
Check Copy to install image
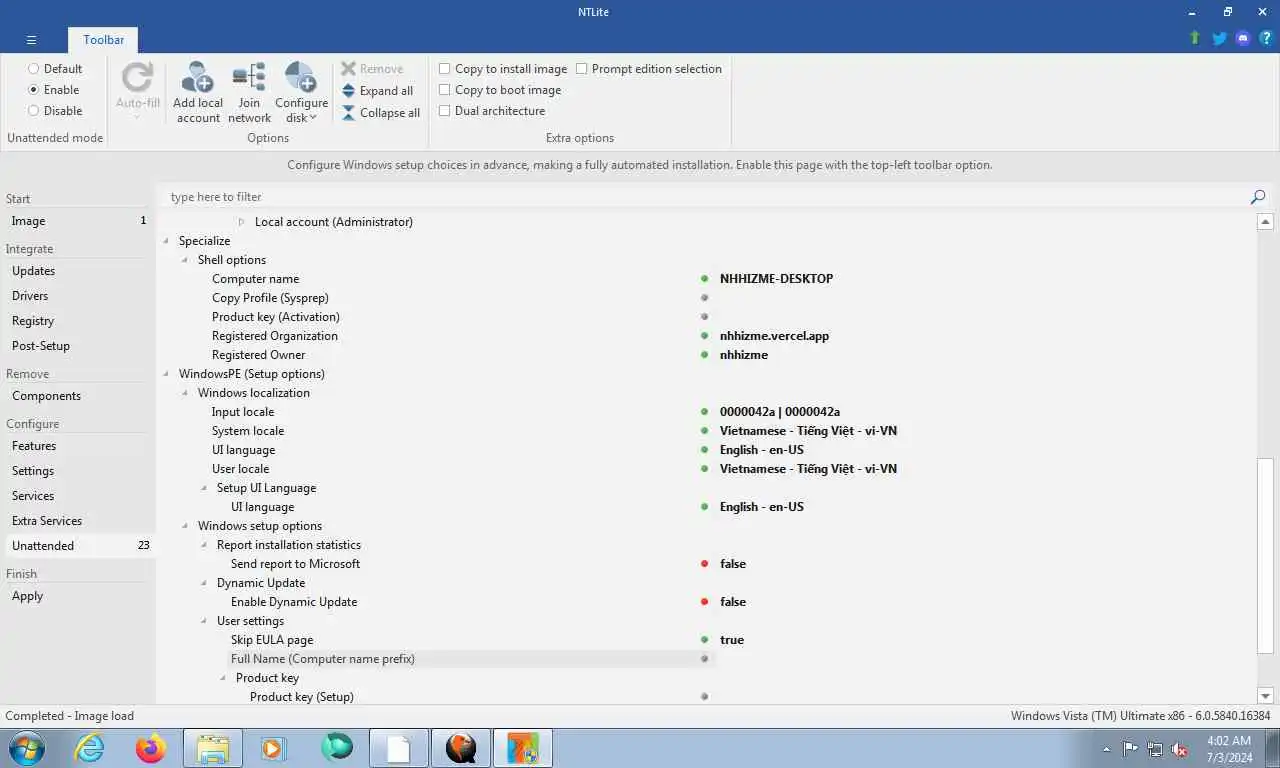445,69
